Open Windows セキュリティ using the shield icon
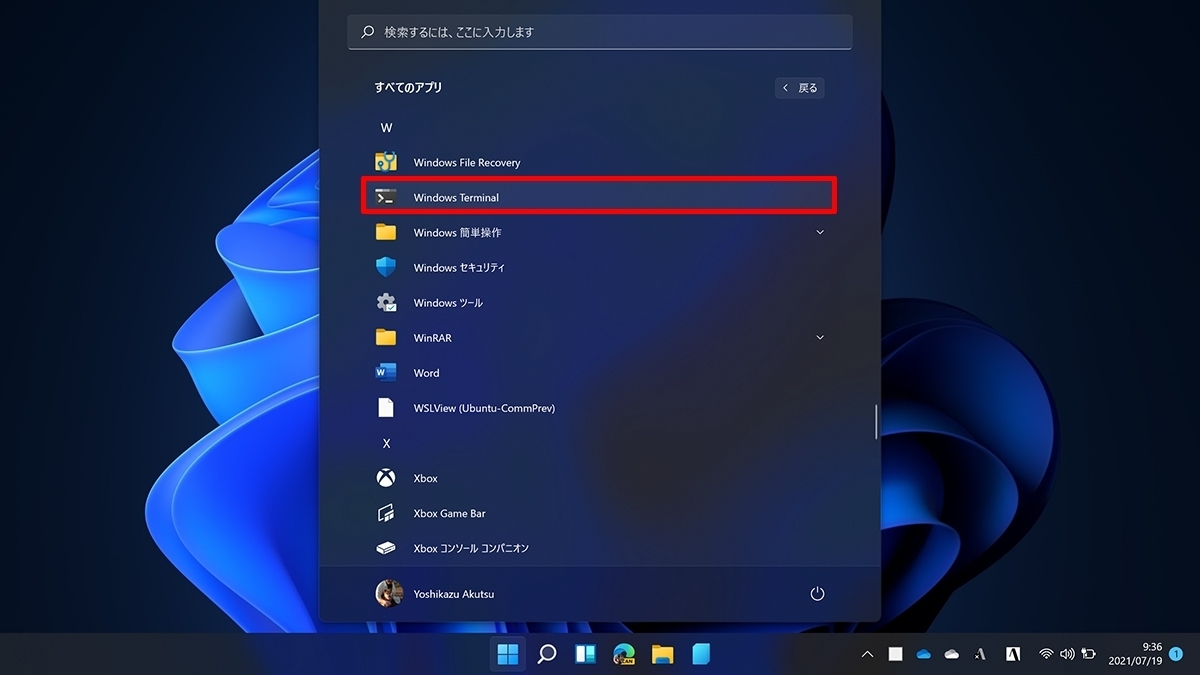 386,267
